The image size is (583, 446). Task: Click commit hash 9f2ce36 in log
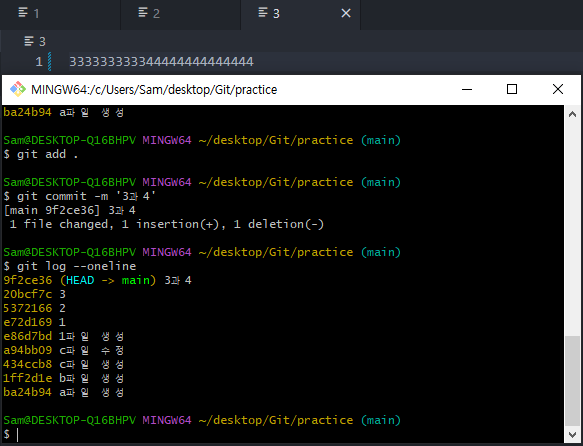28,280
